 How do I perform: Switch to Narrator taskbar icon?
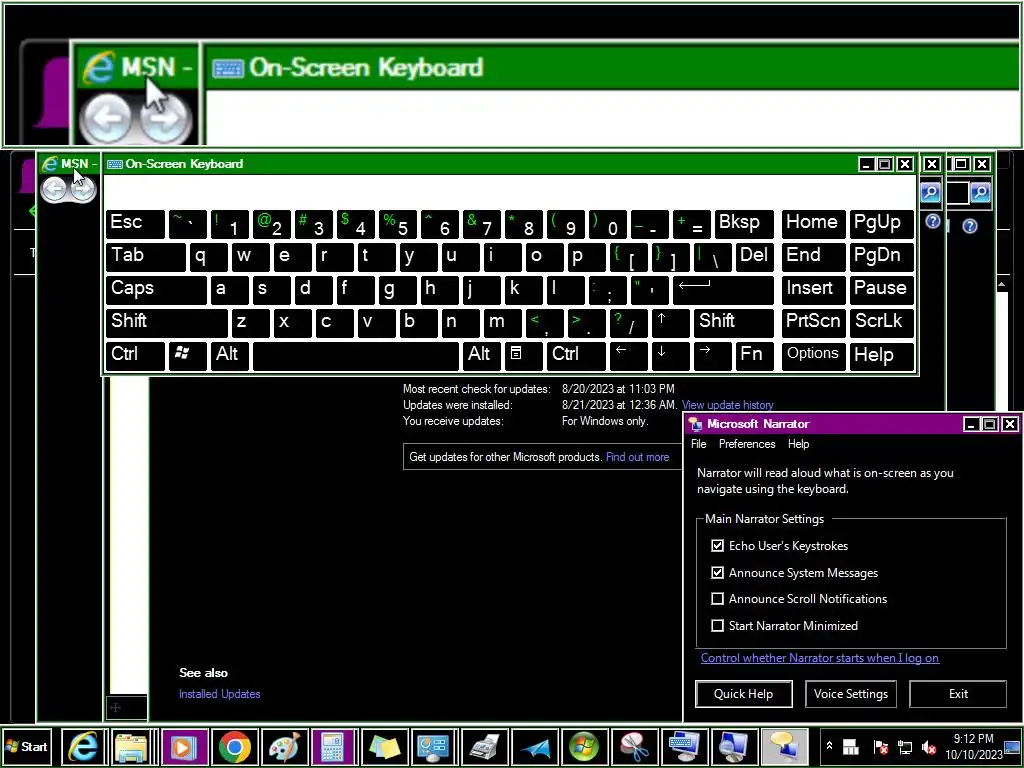(784, 746)
